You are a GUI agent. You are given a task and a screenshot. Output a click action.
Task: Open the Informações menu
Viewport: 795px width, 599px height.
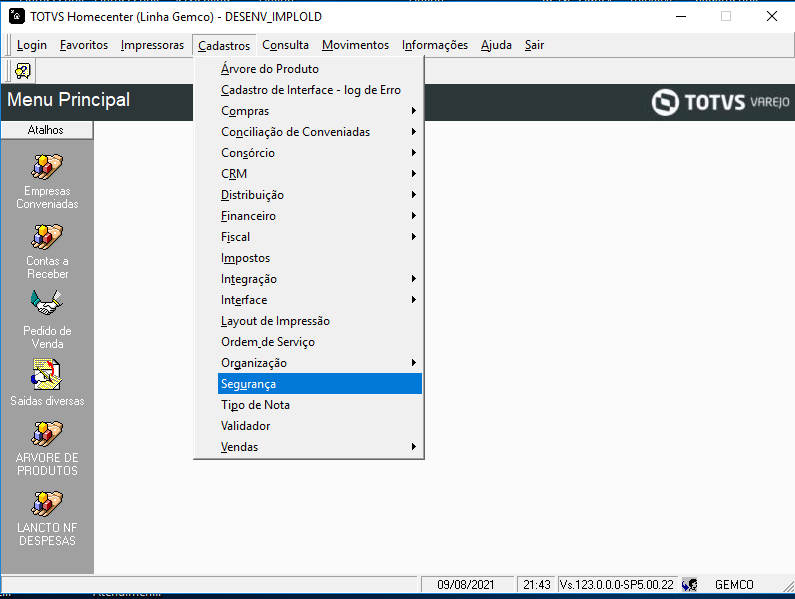pyautogui.click(x=435, y=45)
